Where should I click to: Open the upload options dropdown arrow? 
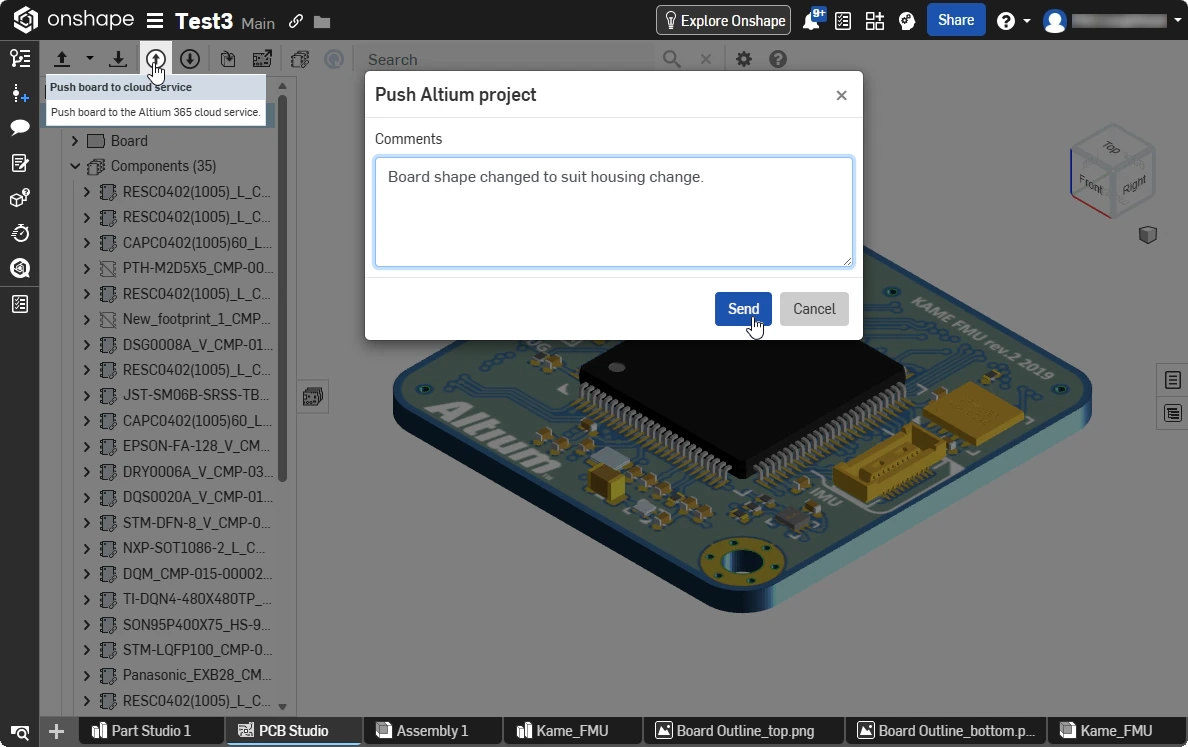point(89,59)
